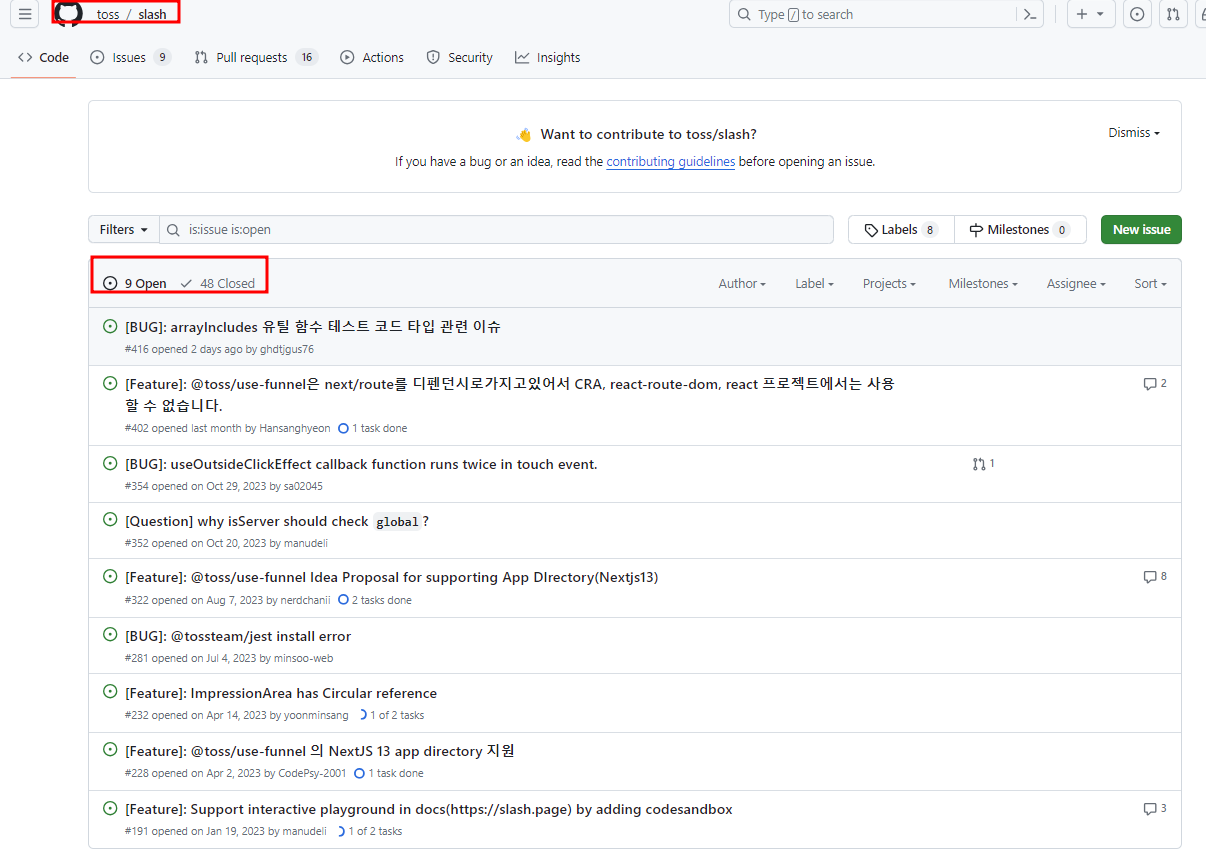The width and height of the screenshot is (1206, 862).
Task: Go to slash repository link in breadcrumb
Action: click(x=153, y=15)
